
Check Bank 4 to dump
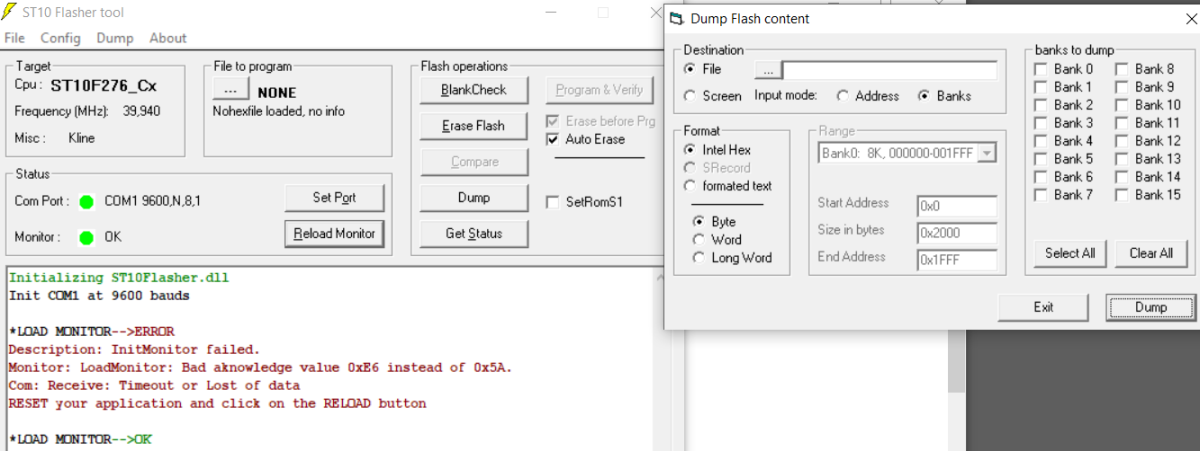click(x=1040, y=141)
